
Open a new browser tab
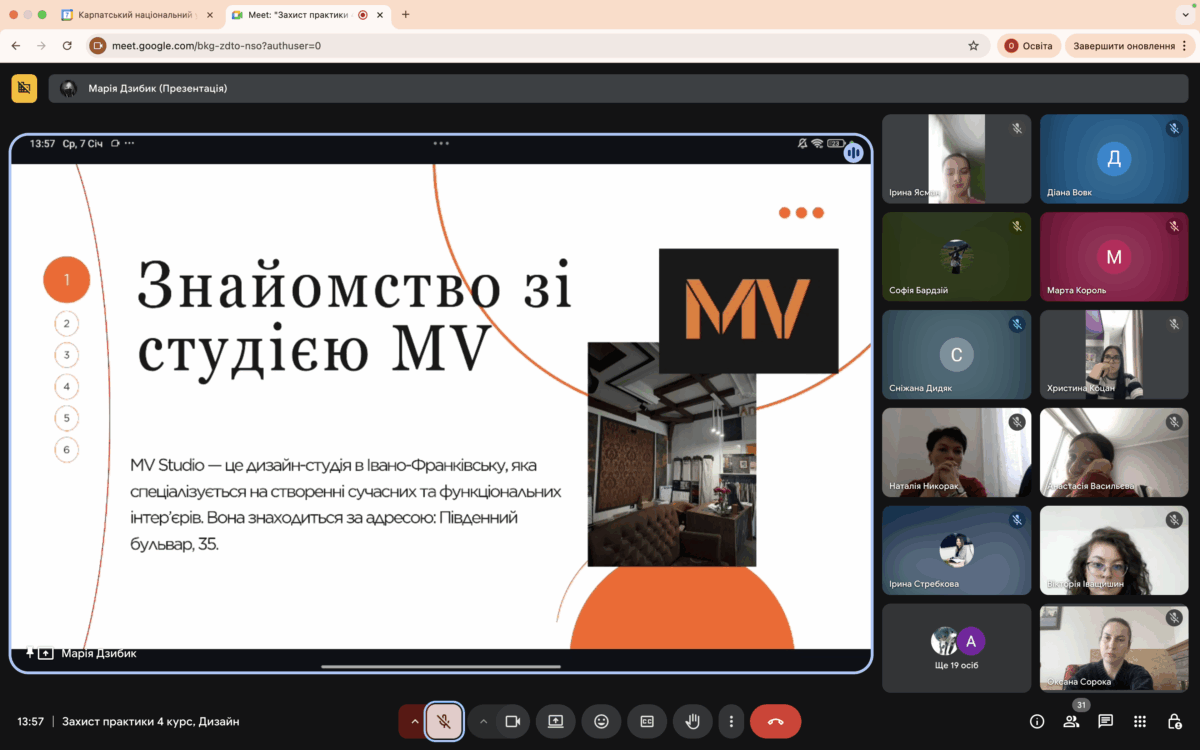click(x=405, y=15)
